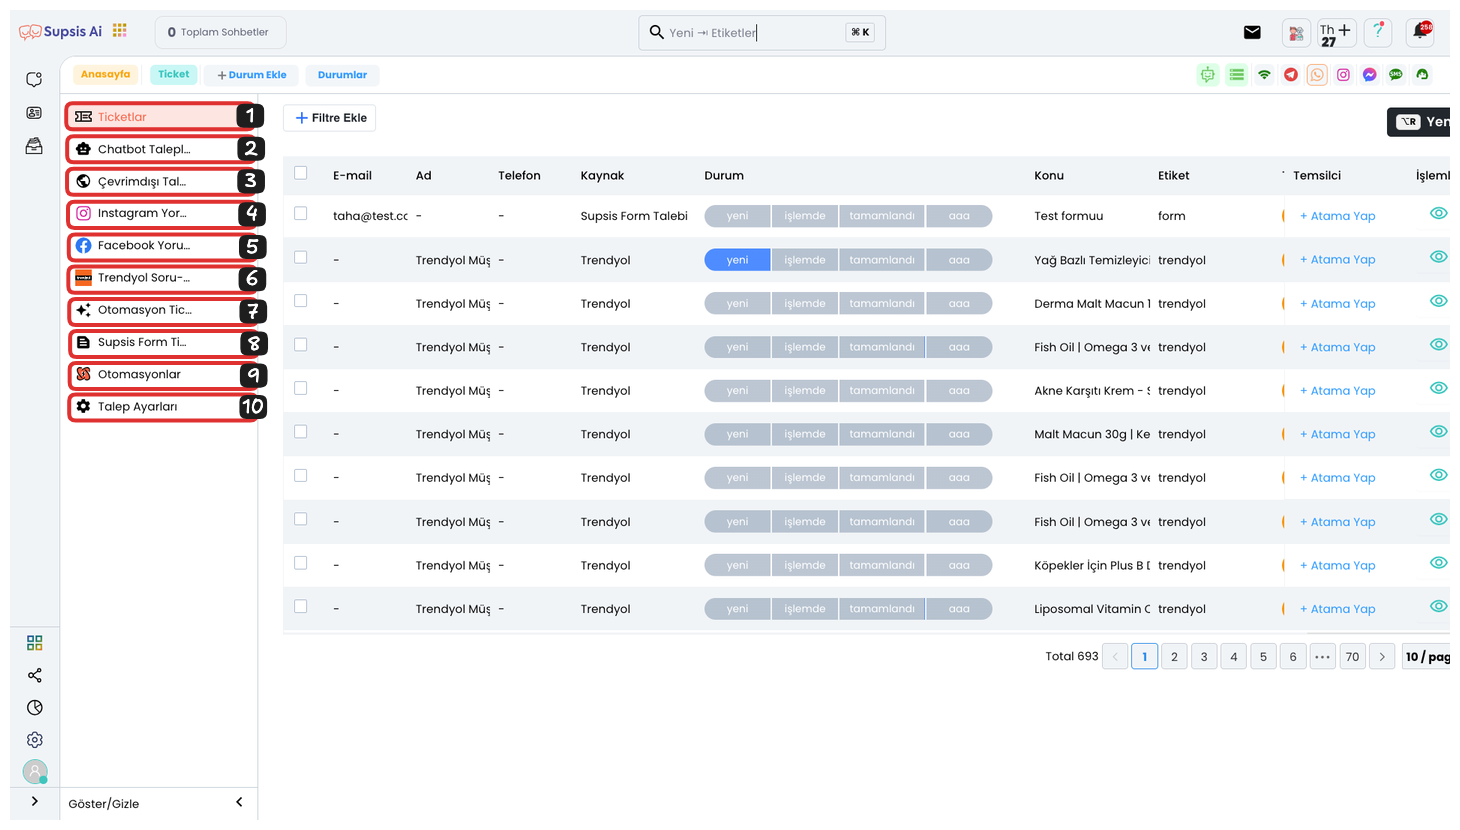The height and width of the screenshot is (830, 1460).
Task: Select the SMS channel icon
Action: point(1395,75)
